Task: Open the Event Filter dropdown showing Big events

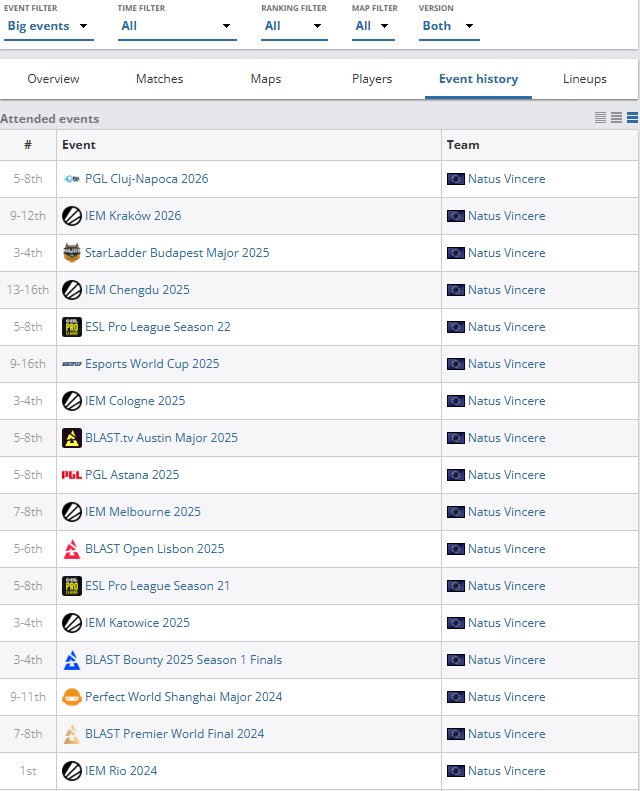Action: (x=48, y=26)
